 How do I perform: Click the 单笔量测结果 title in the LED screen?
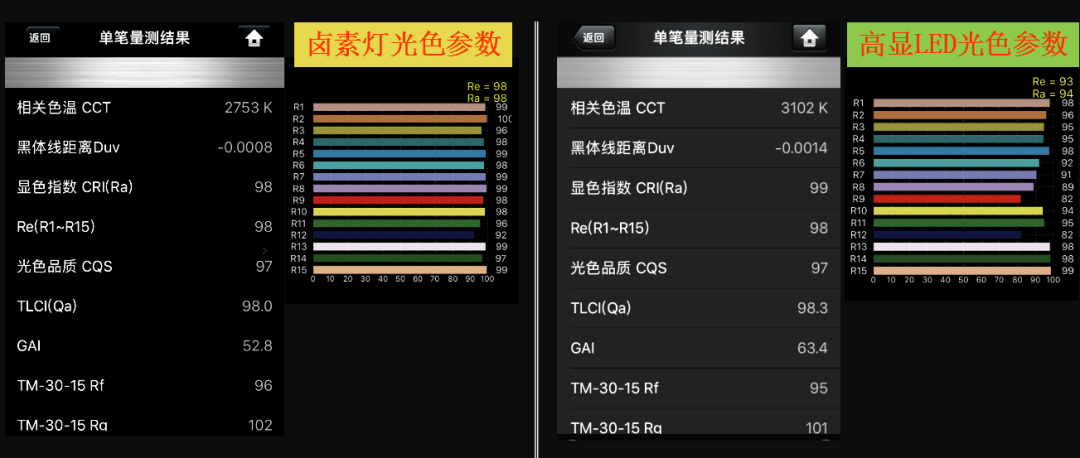(699, 37)
